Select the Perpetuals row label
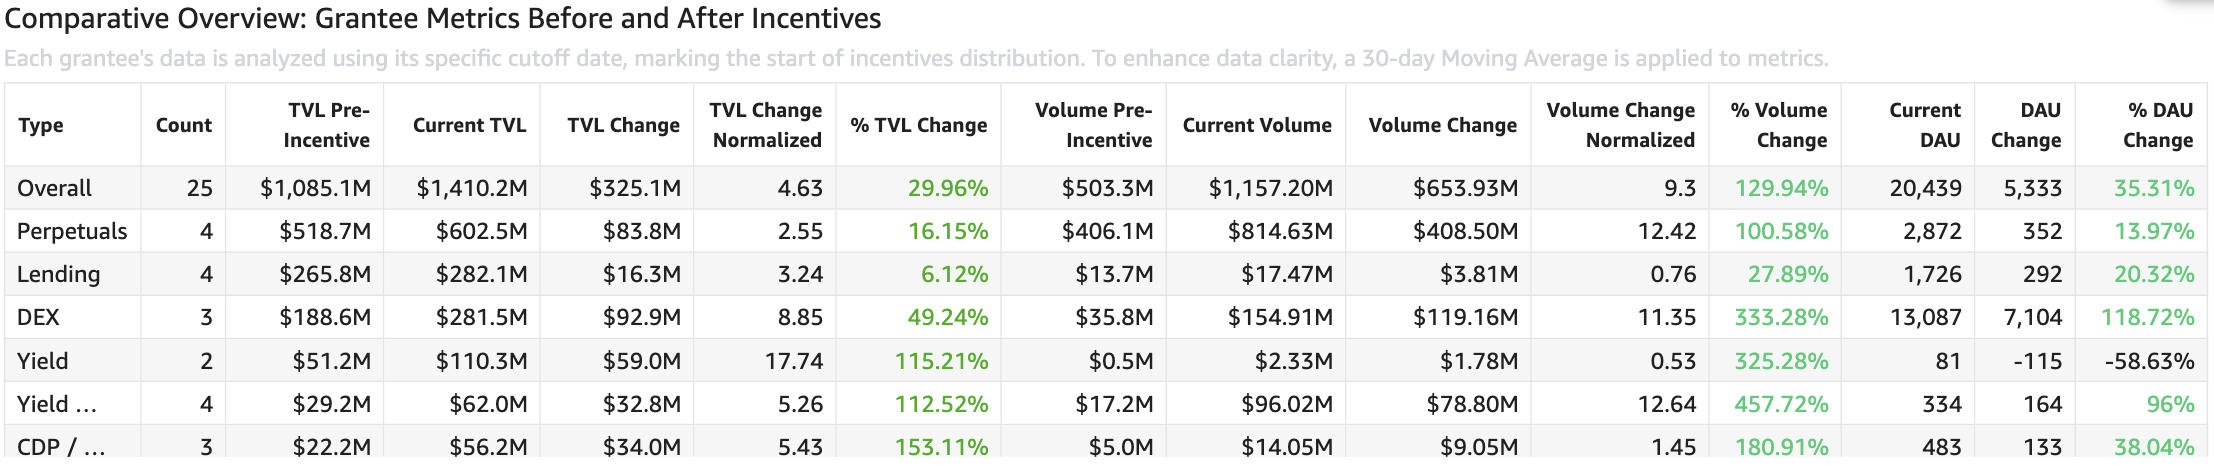 [x=72, y=231]
